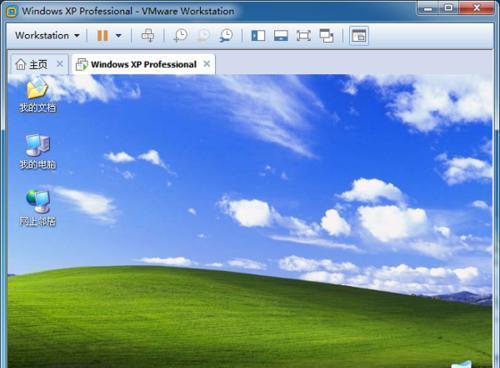Open the power options dropdown arrow

(118, 35)
